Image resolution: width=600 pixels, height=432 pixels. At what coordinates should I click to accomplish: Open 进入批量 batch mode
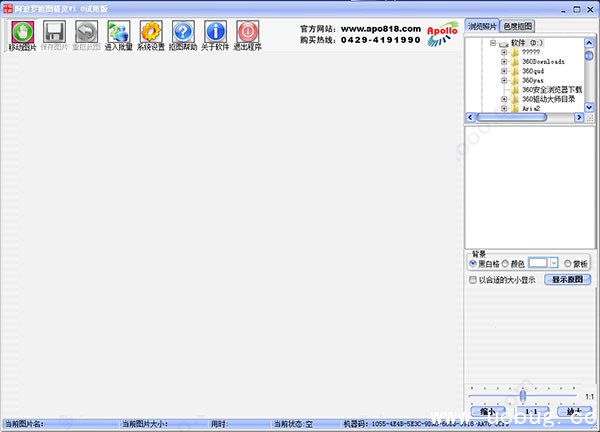coord(118,32)
